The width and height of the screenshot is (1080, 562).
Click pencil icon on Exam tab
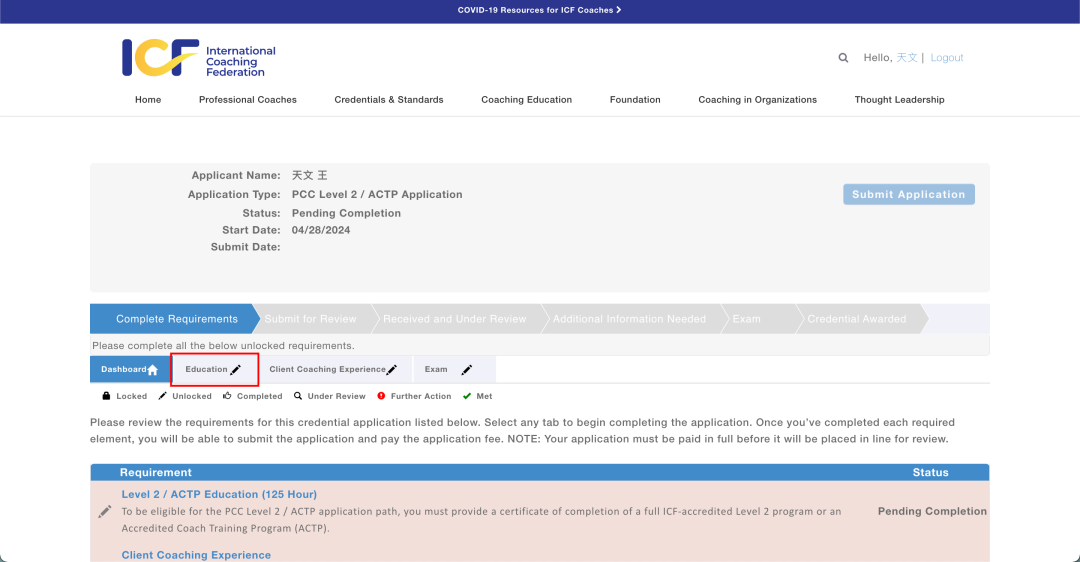click(x=466, y=370)
